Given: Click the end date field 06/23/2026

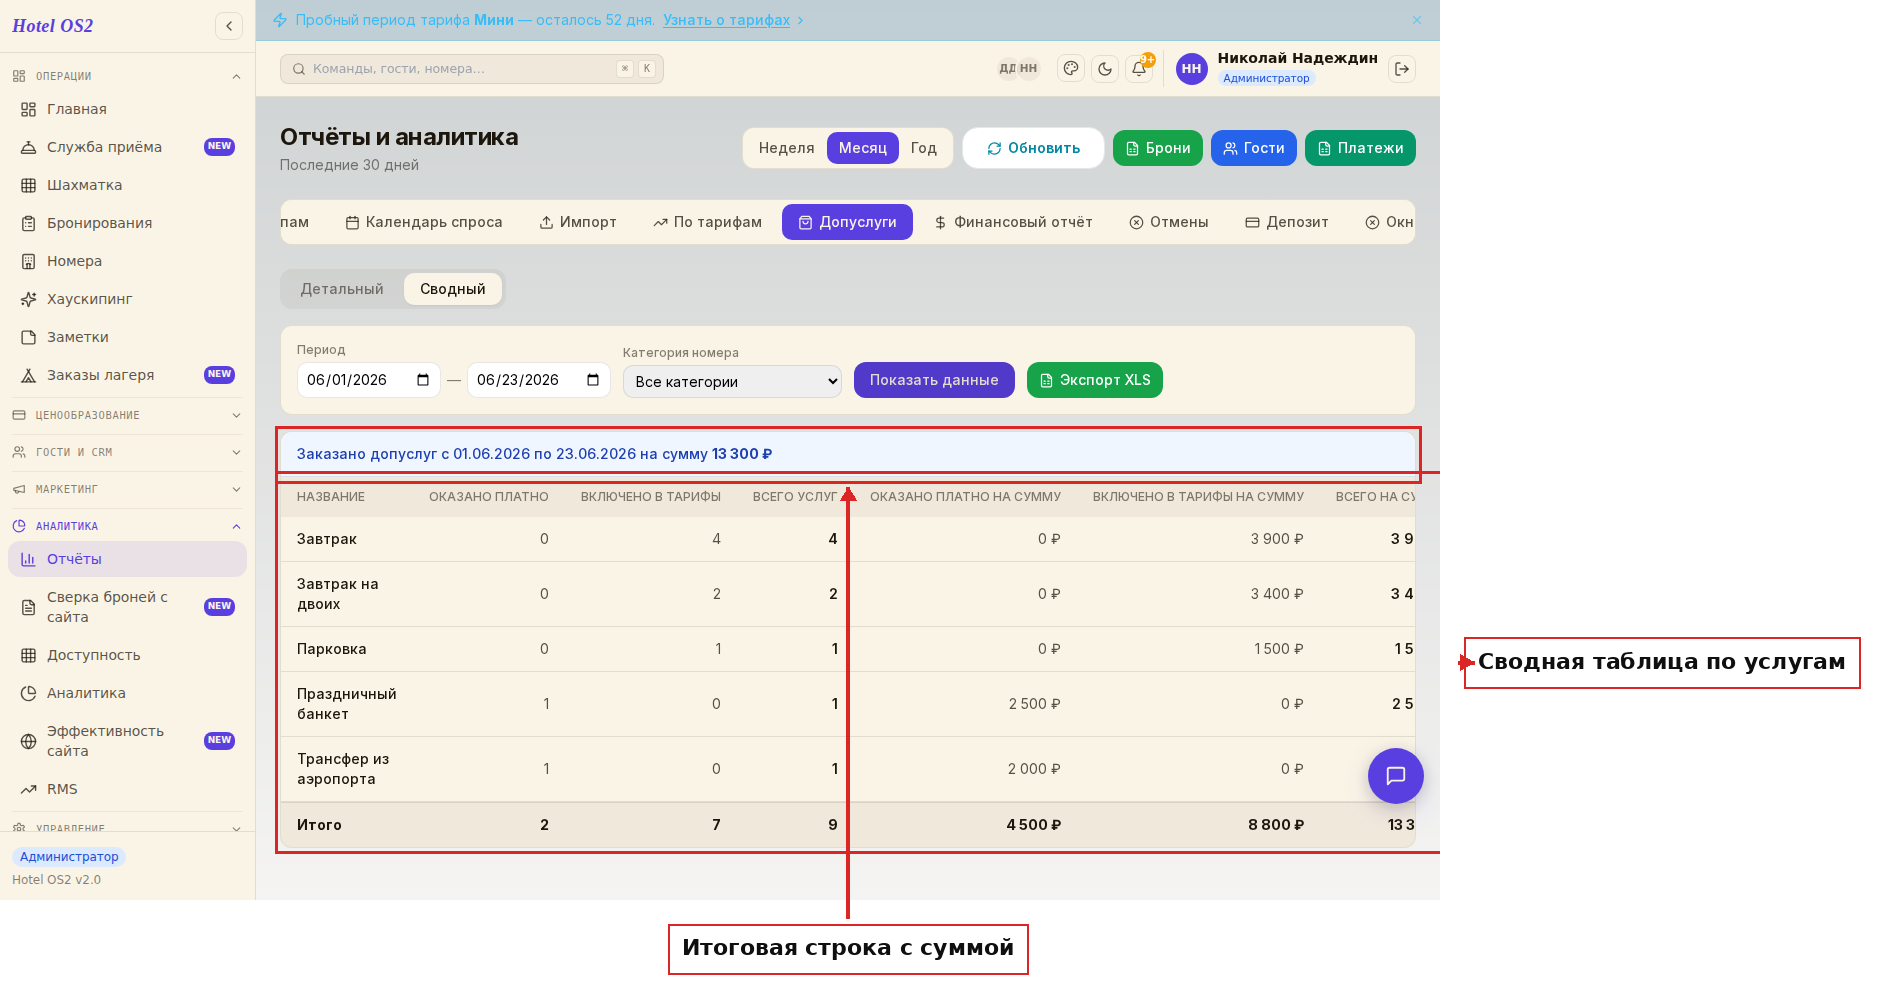Looking at the screenshot, I should pyautogui.click(x=538, y=380).
